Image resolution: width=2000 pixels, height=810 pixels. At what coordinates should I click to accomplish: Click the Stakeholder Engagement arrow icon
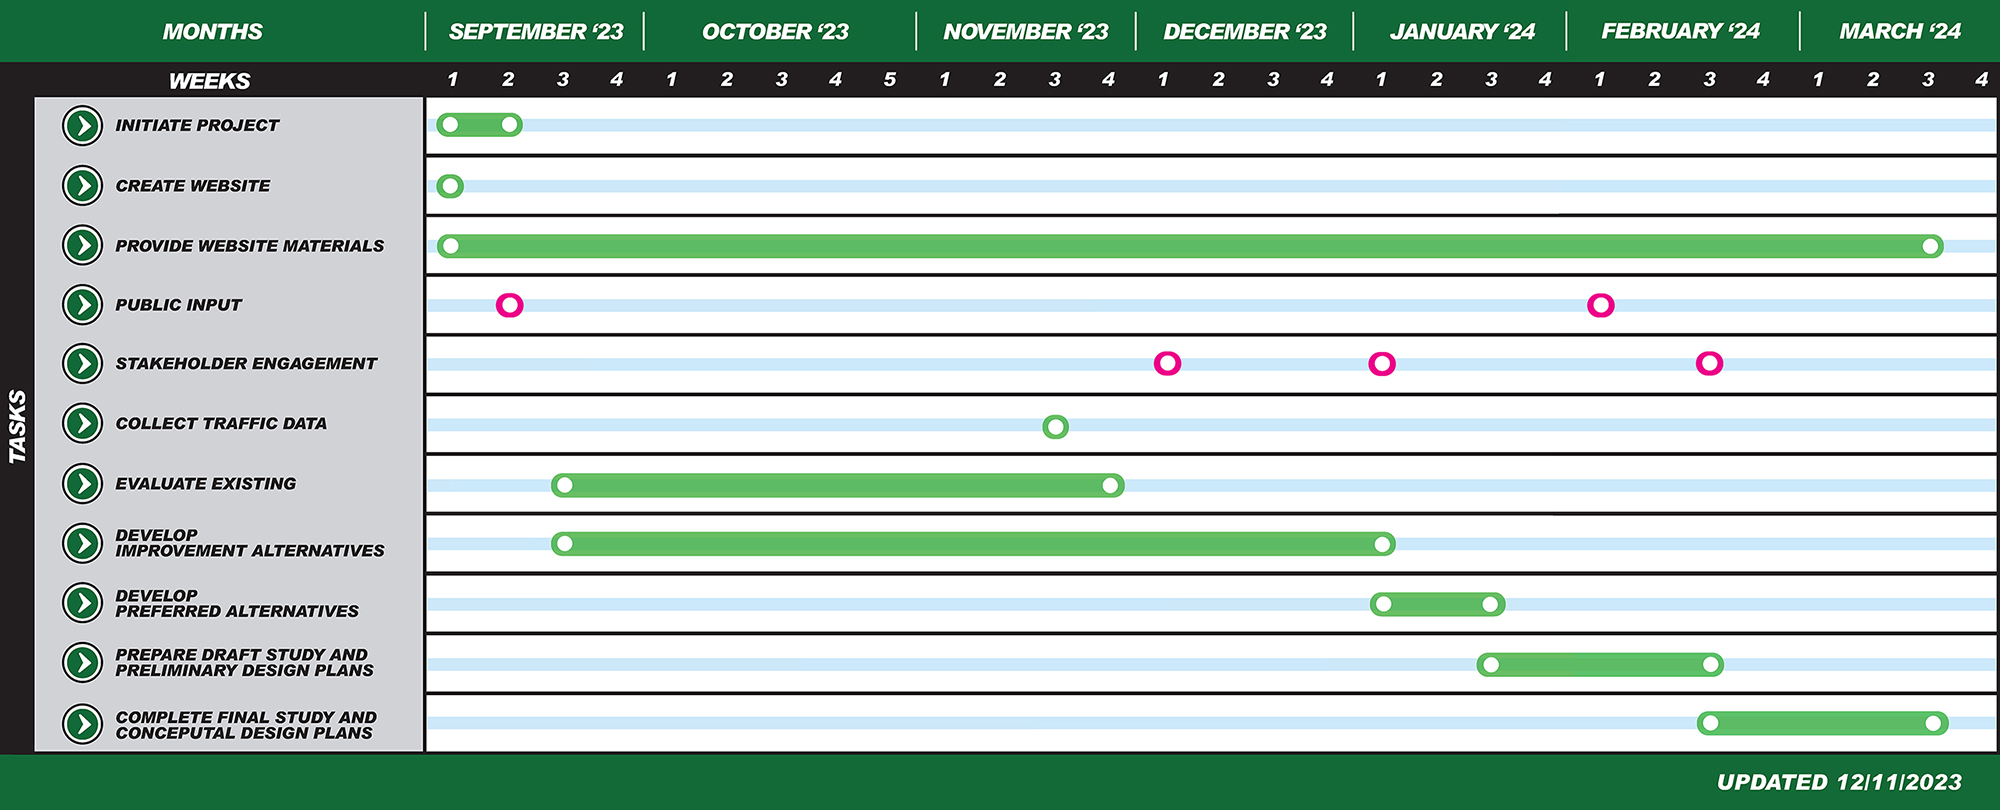tap(83, 364)
